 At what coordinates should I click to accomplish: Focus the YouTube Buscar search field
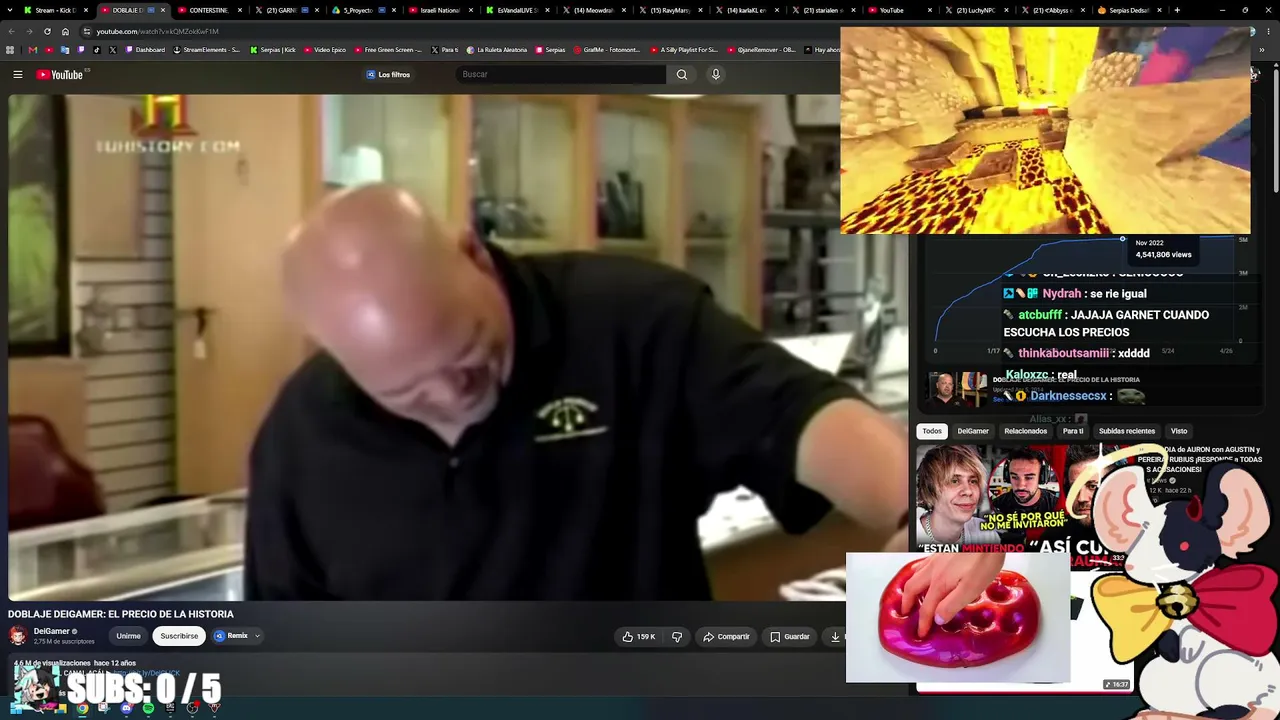point(560,74)
